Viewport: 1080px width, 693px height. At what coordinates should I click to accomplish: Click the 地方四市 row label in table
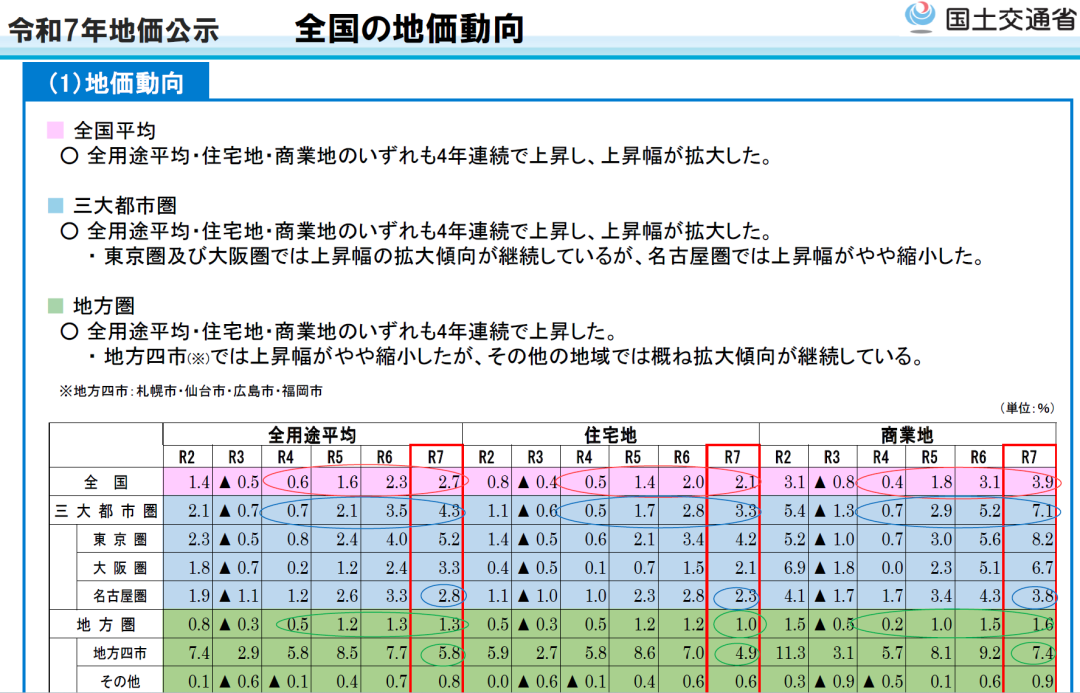pos(120,654)
